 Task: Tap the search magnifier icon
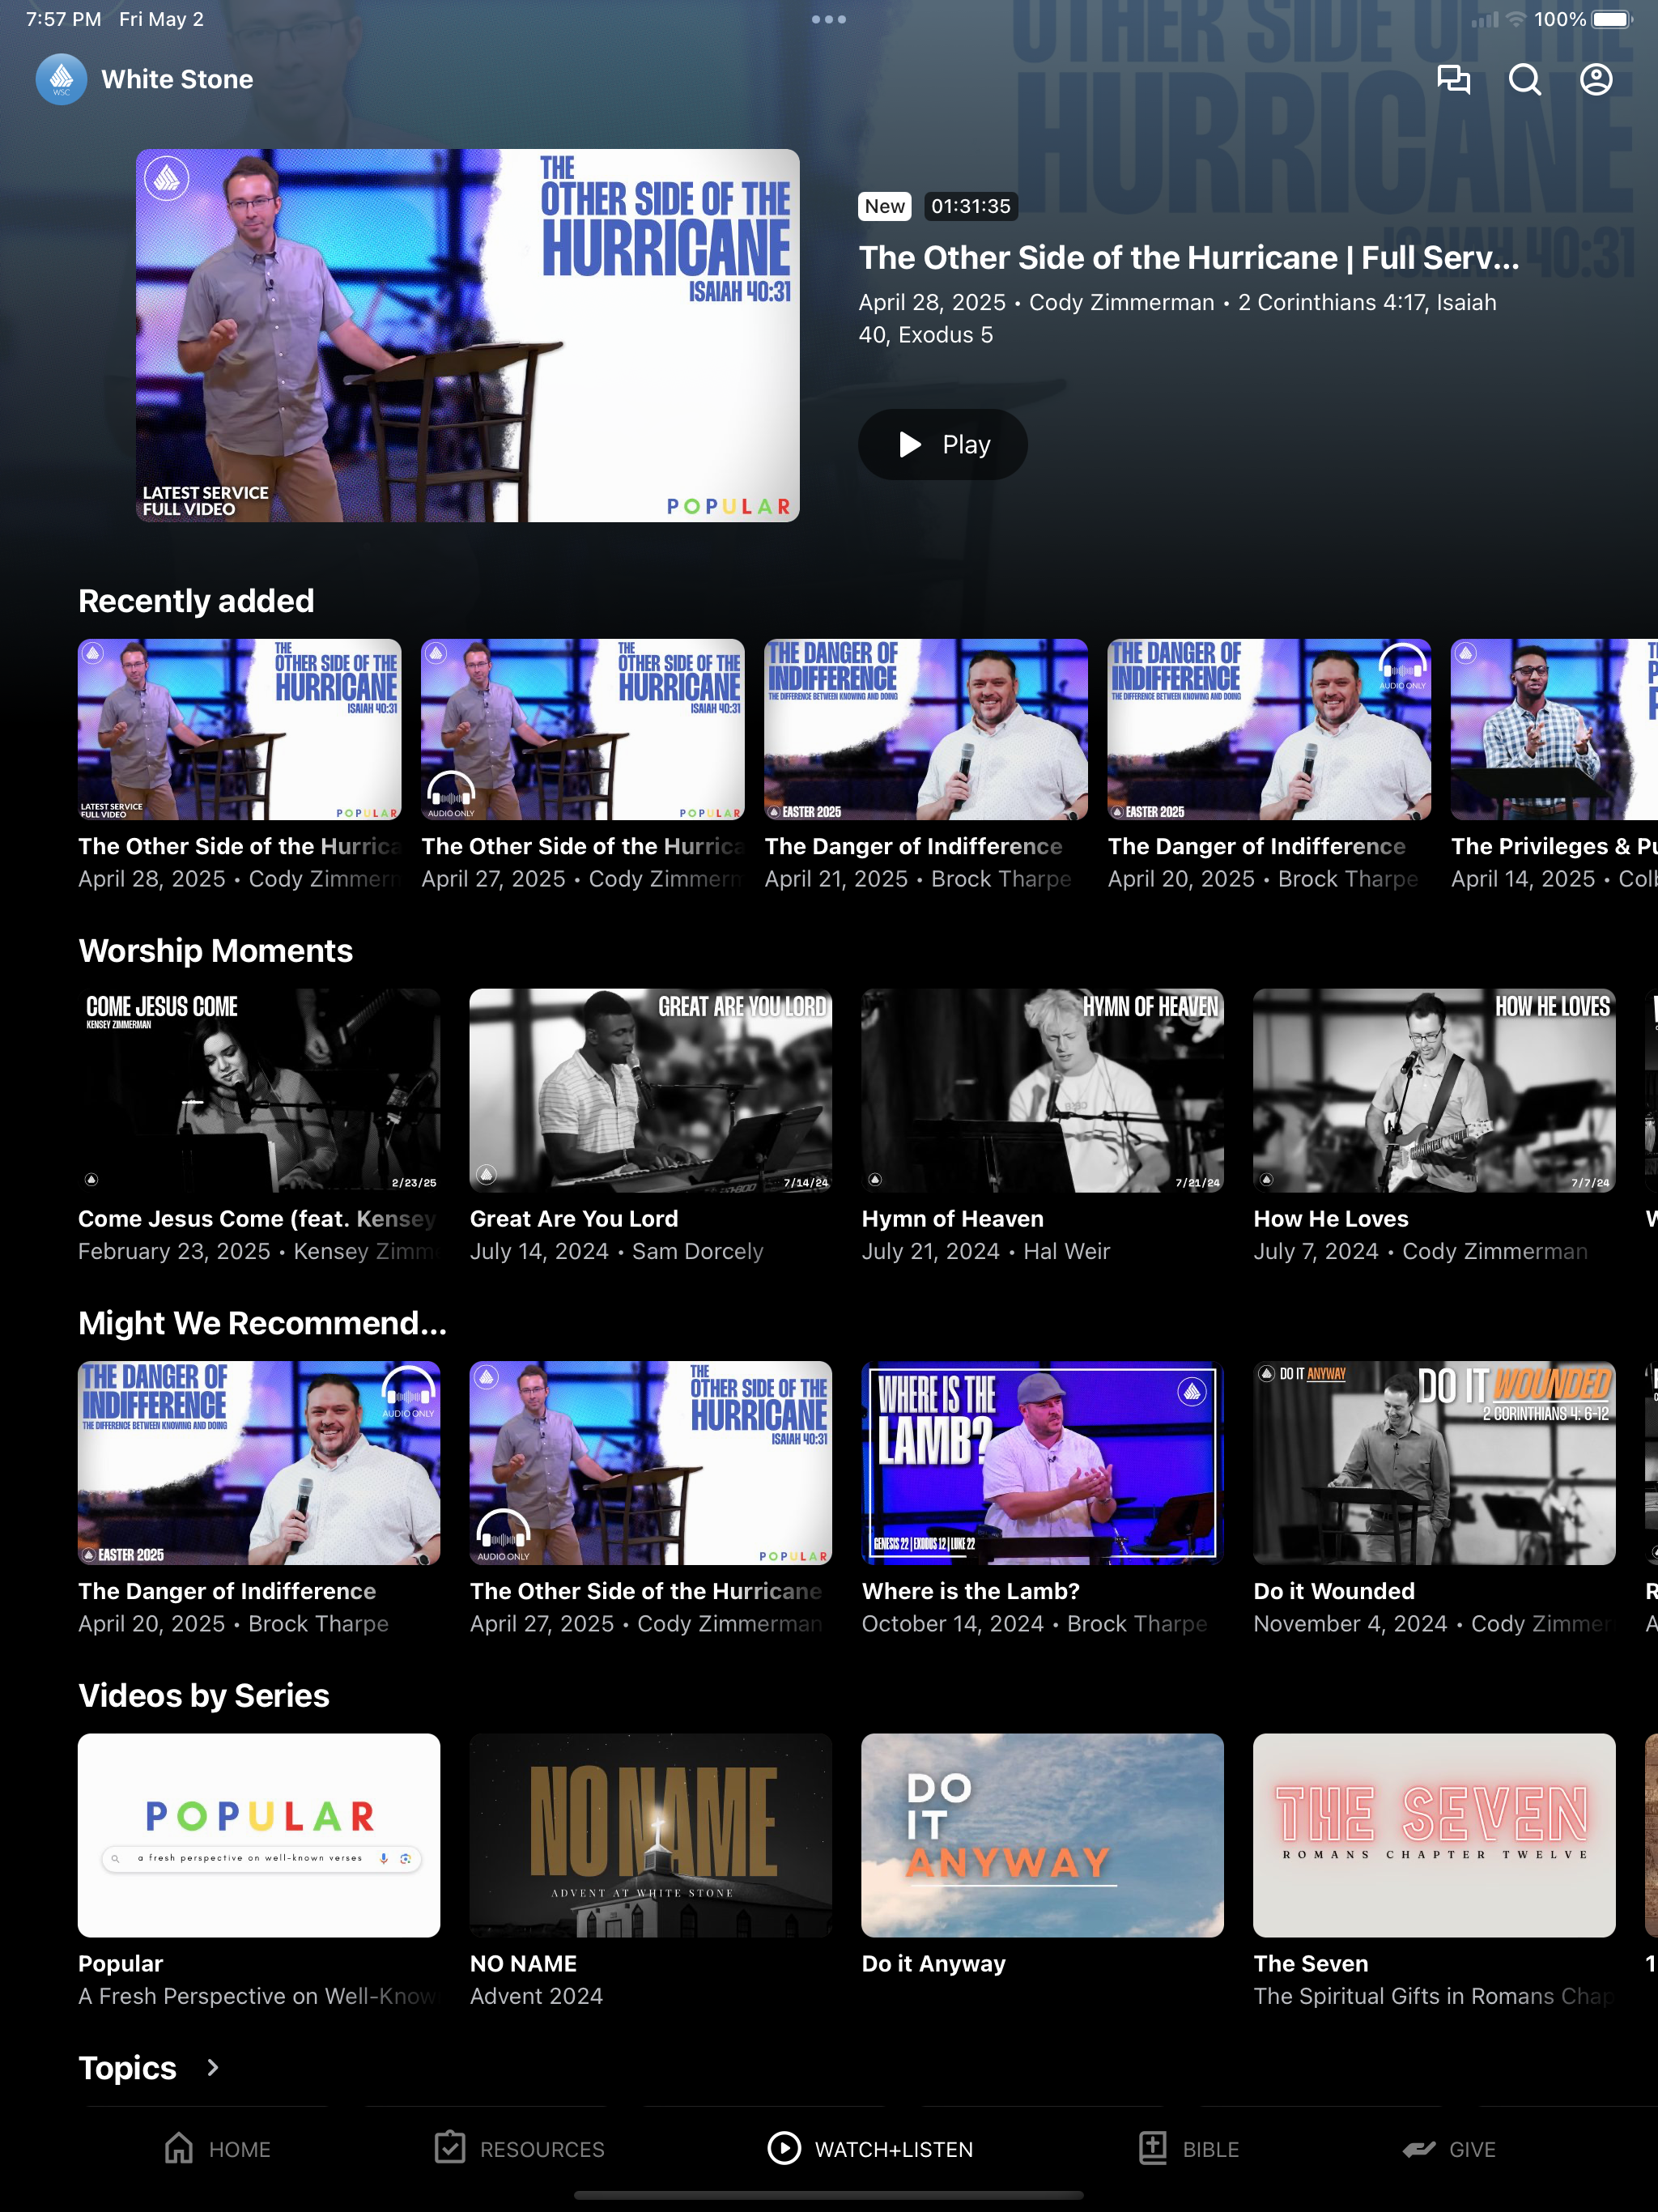tap(1524, 79)
